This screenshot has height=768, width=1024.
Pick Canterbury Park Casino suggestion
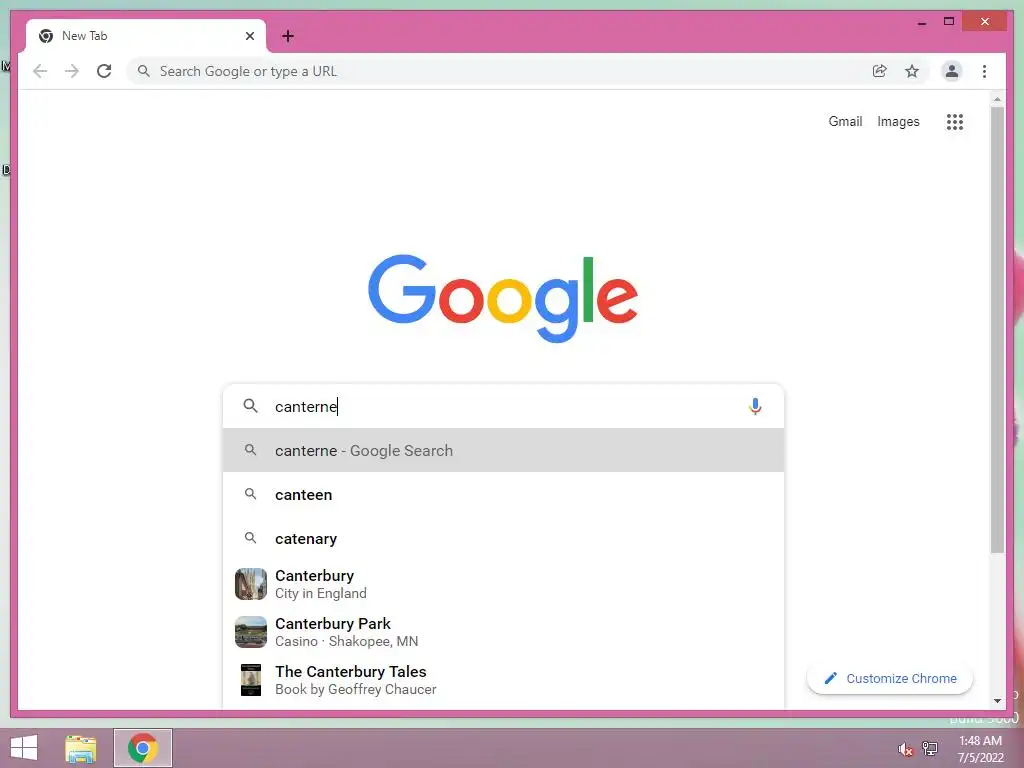pyautogui.click(x=503, y=632)
